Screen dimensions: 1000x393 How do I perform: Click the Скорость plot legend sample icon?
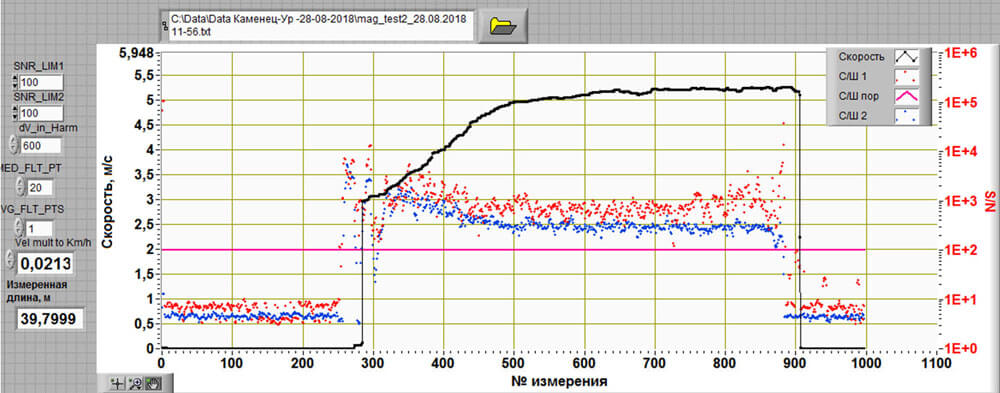coord(906,57)
